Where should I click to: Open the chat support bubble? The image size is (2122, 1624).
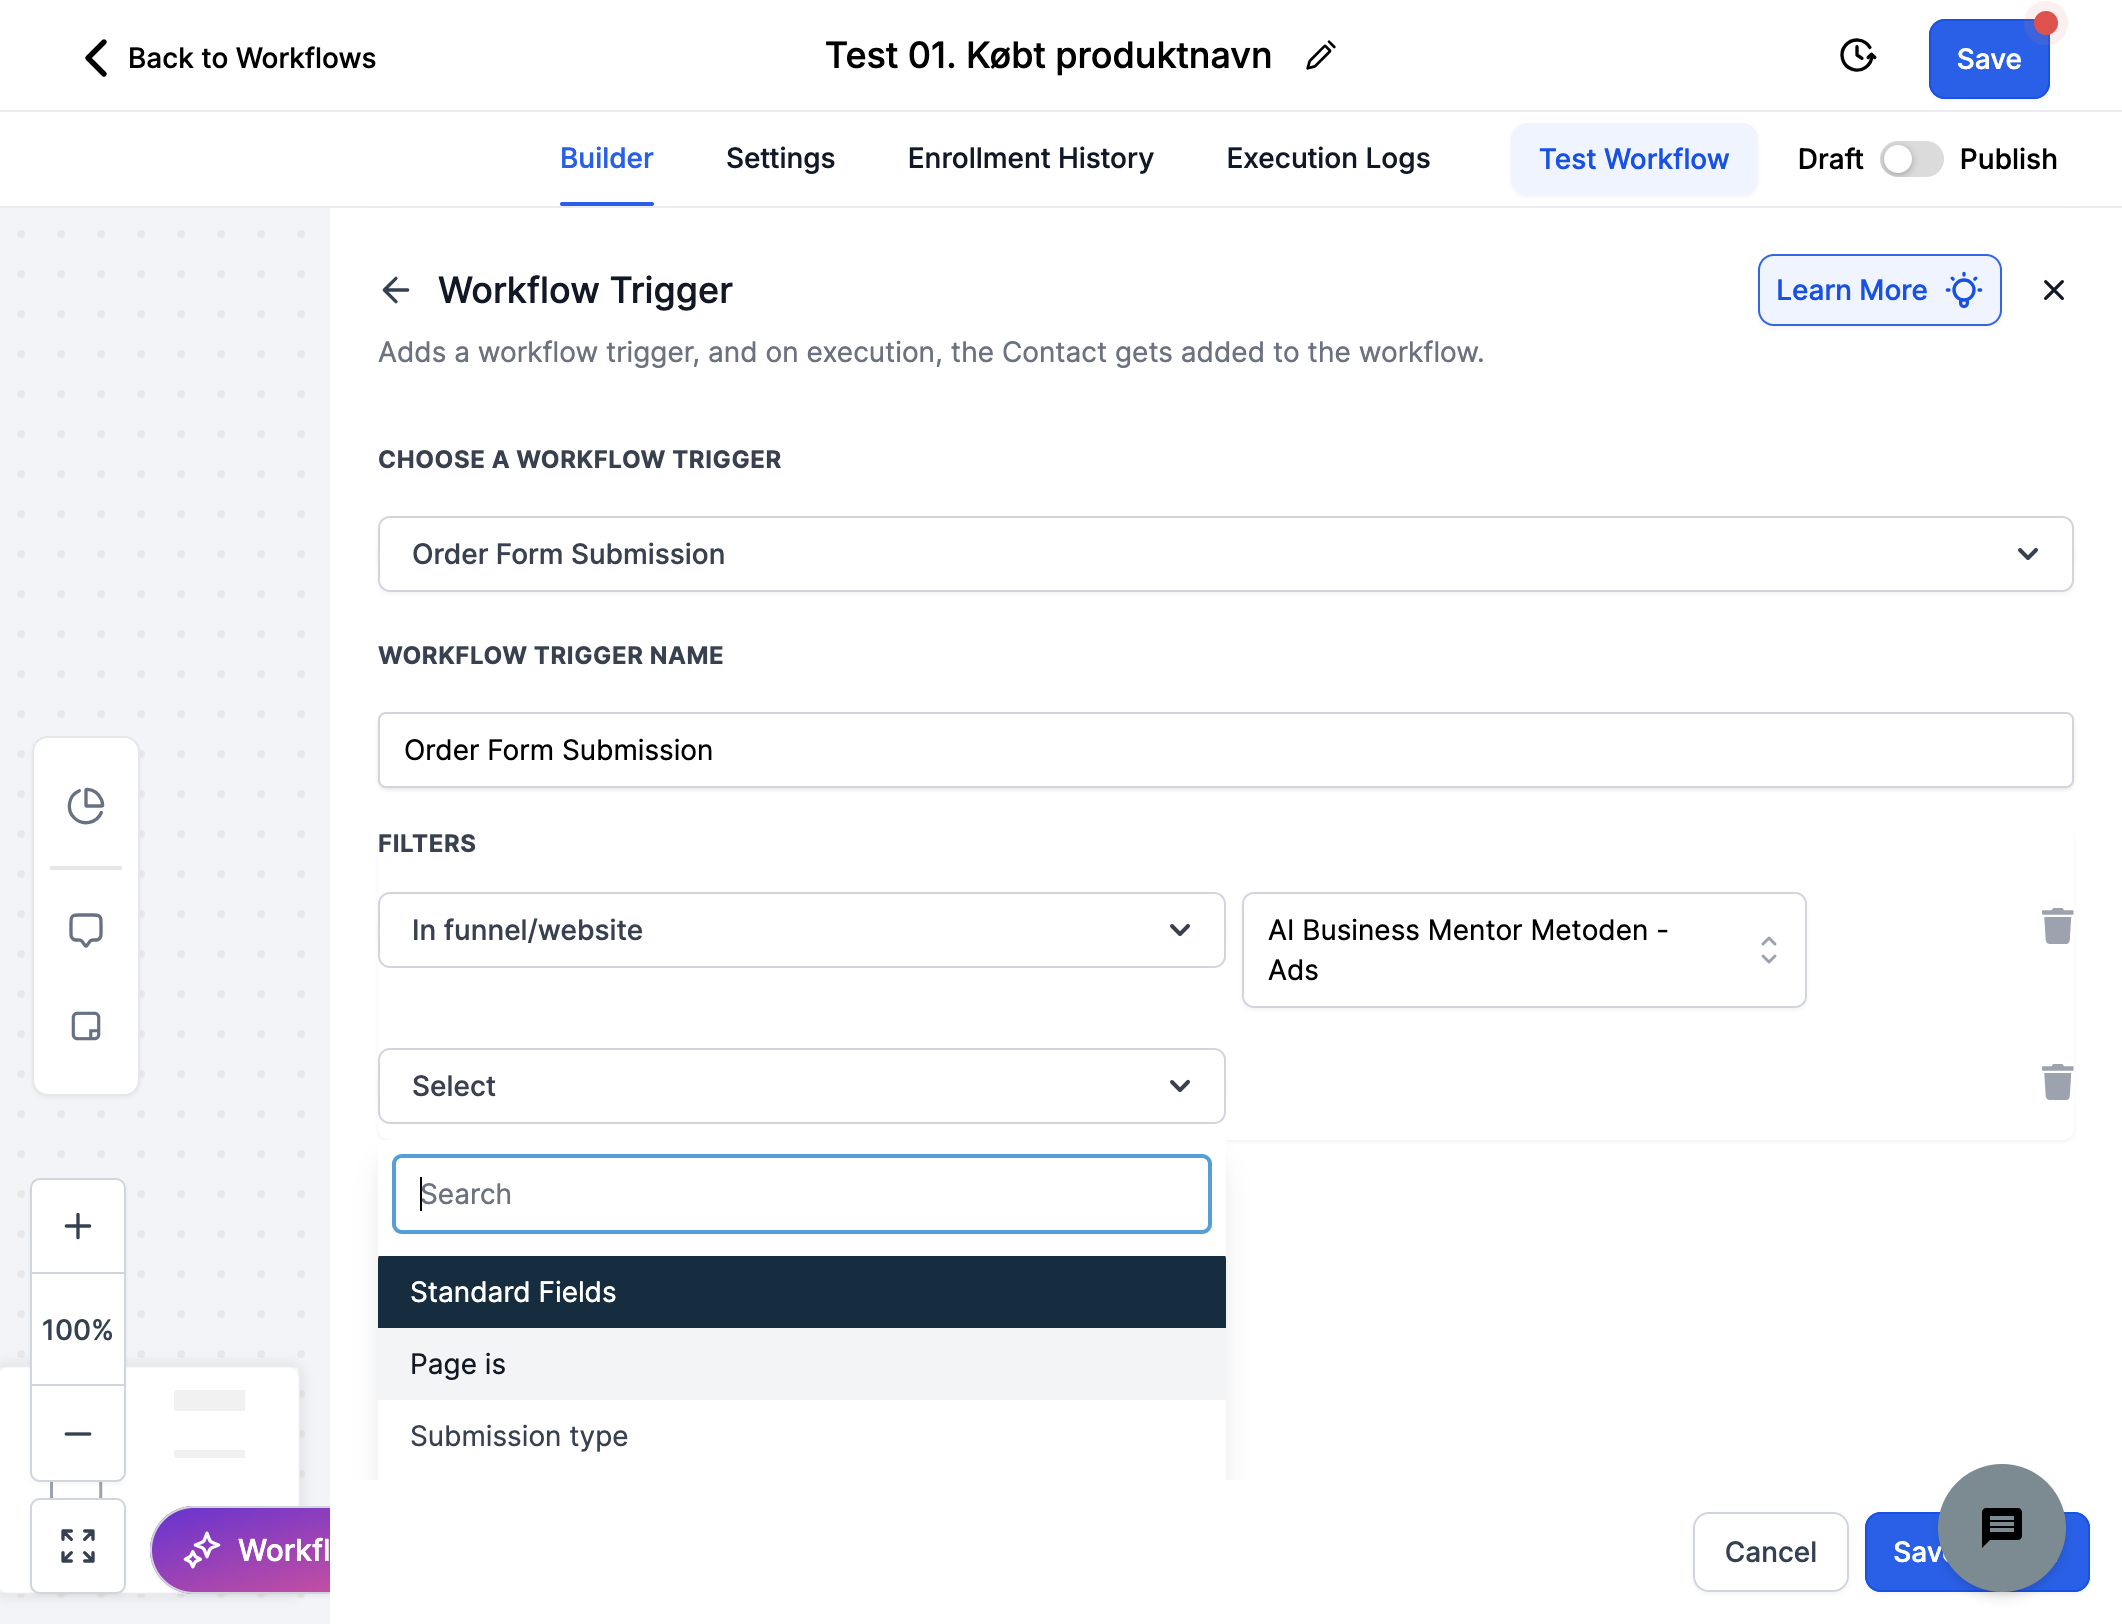[x=2001, y=1527]
